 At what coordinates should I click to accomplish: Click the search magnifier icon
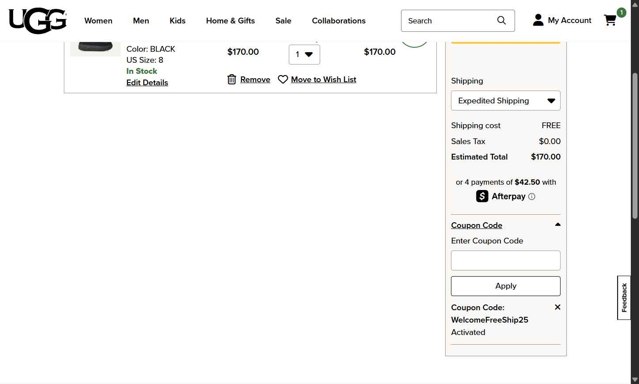tap(501, 20)
